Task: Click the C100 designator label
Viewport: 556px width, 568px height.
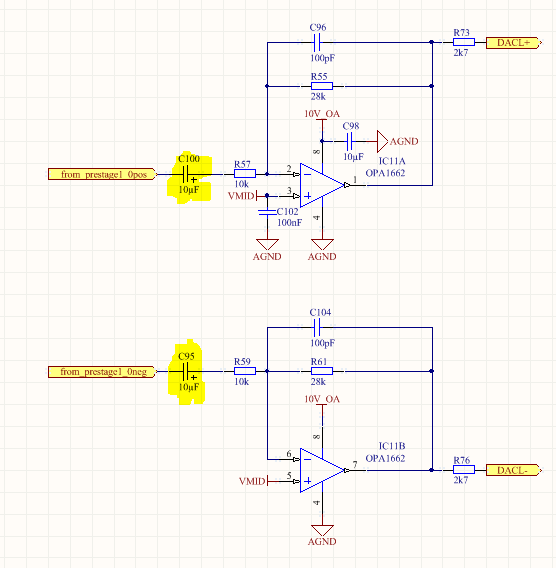Action: tap(189, 159)
